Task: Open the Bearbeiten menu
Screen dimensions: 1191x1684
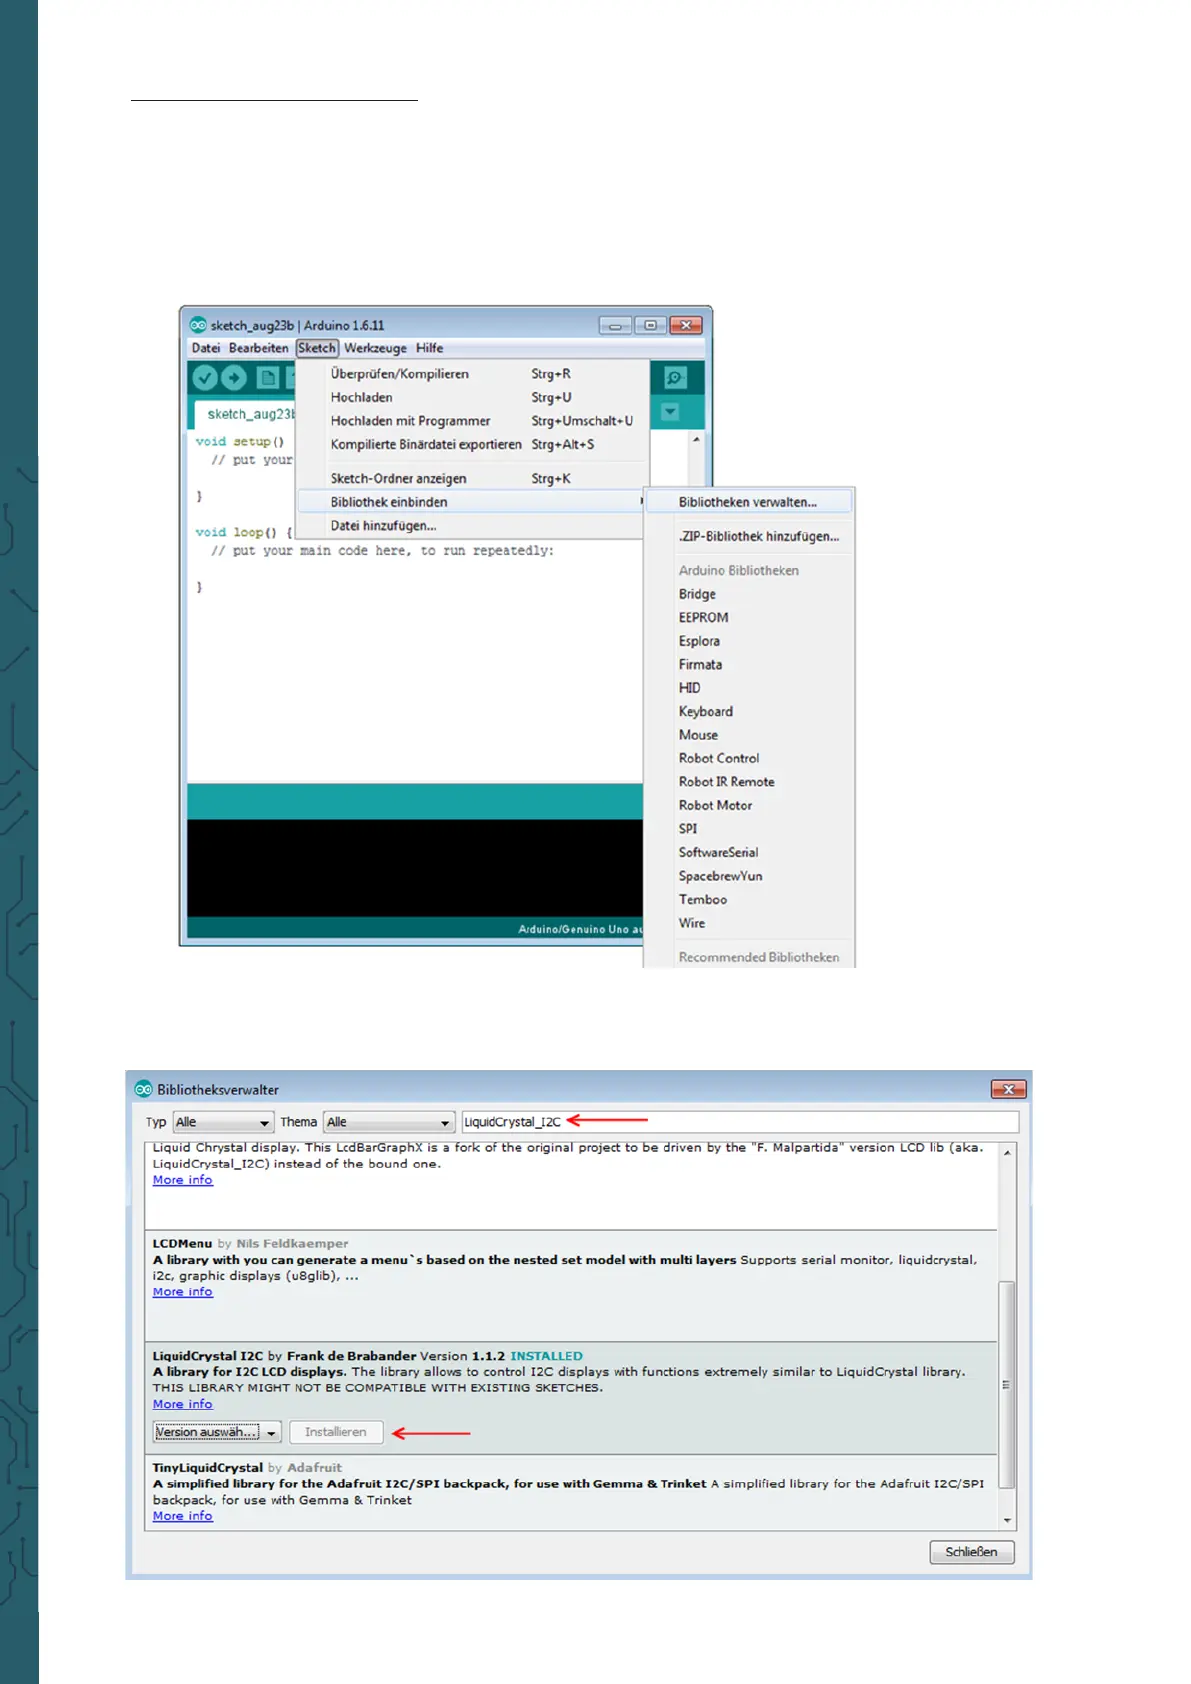Action: 258,348
